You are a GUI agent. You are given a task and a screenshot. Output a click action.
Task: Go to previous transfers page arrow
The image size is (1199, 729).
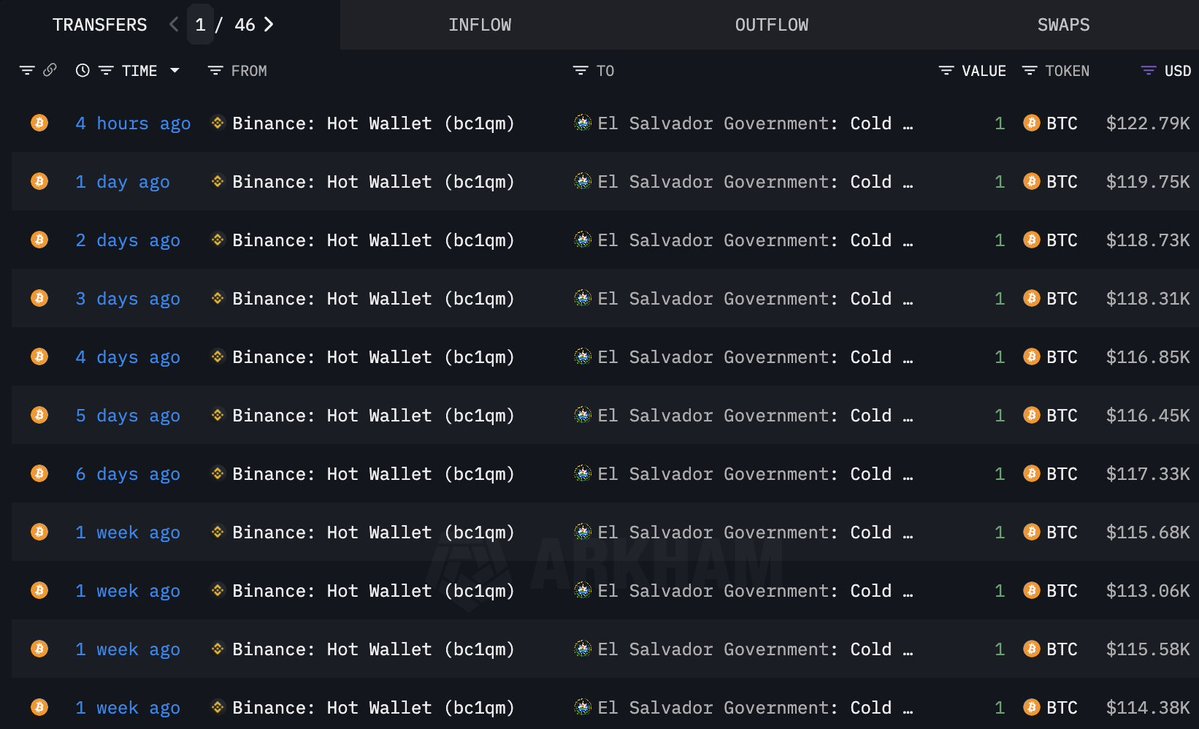[x=174, y=24]
